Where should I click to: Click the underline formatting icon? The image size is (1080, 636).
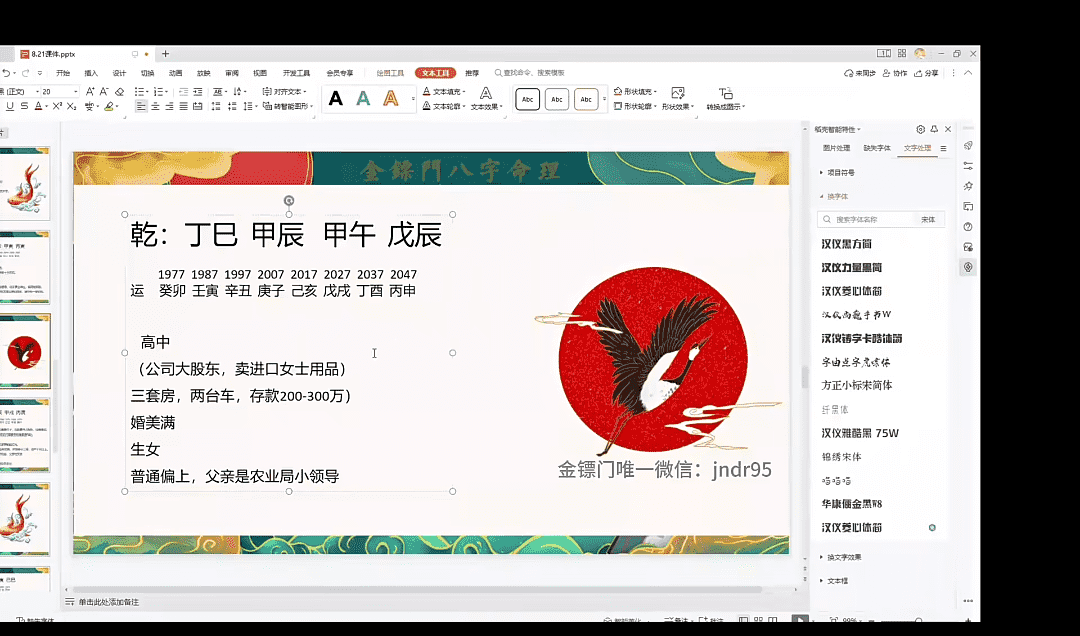[x=11, y=106]
